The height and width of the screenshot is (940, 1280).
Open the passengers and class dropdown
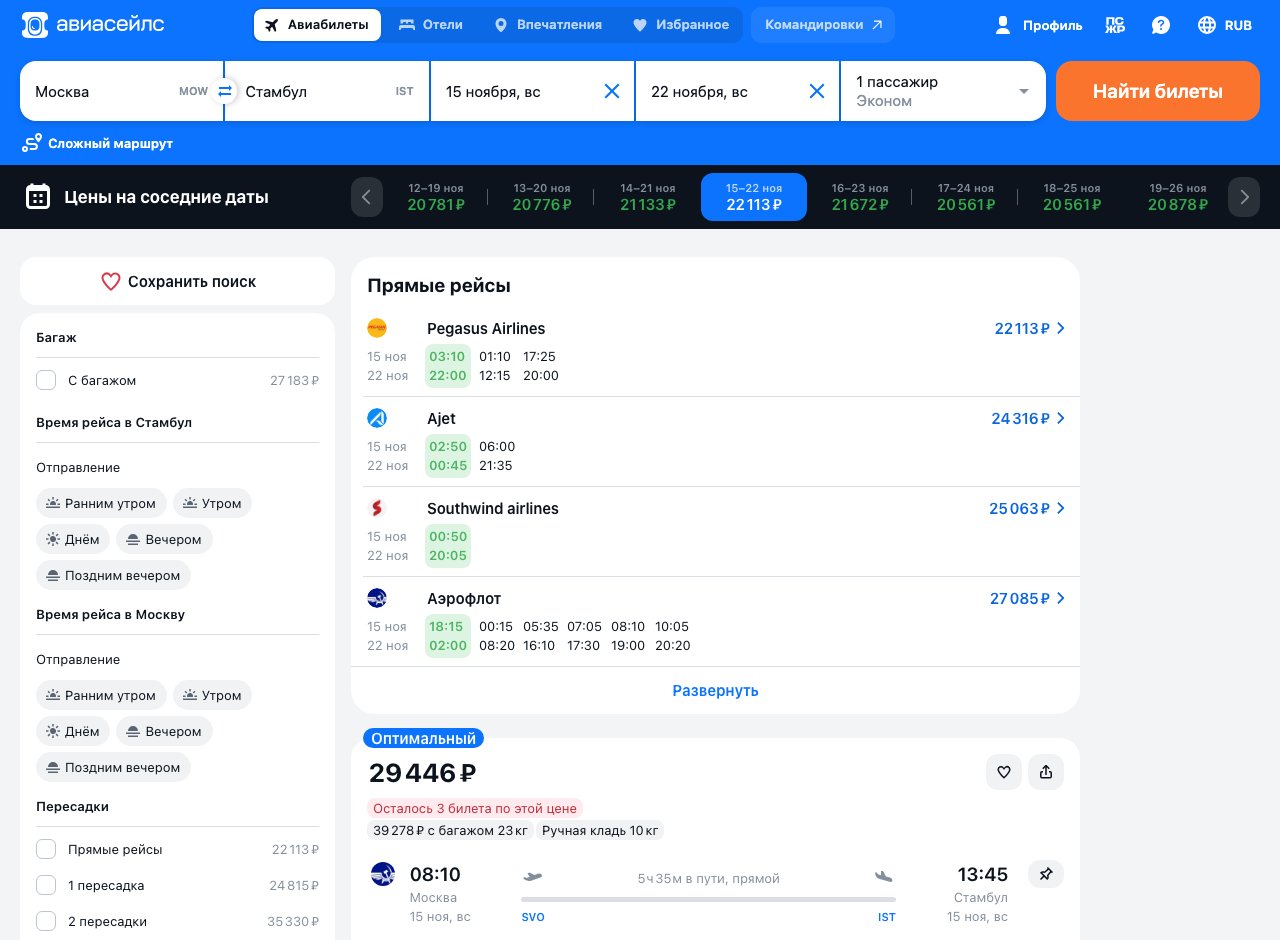pyautogui.click(x=943, y=91)
